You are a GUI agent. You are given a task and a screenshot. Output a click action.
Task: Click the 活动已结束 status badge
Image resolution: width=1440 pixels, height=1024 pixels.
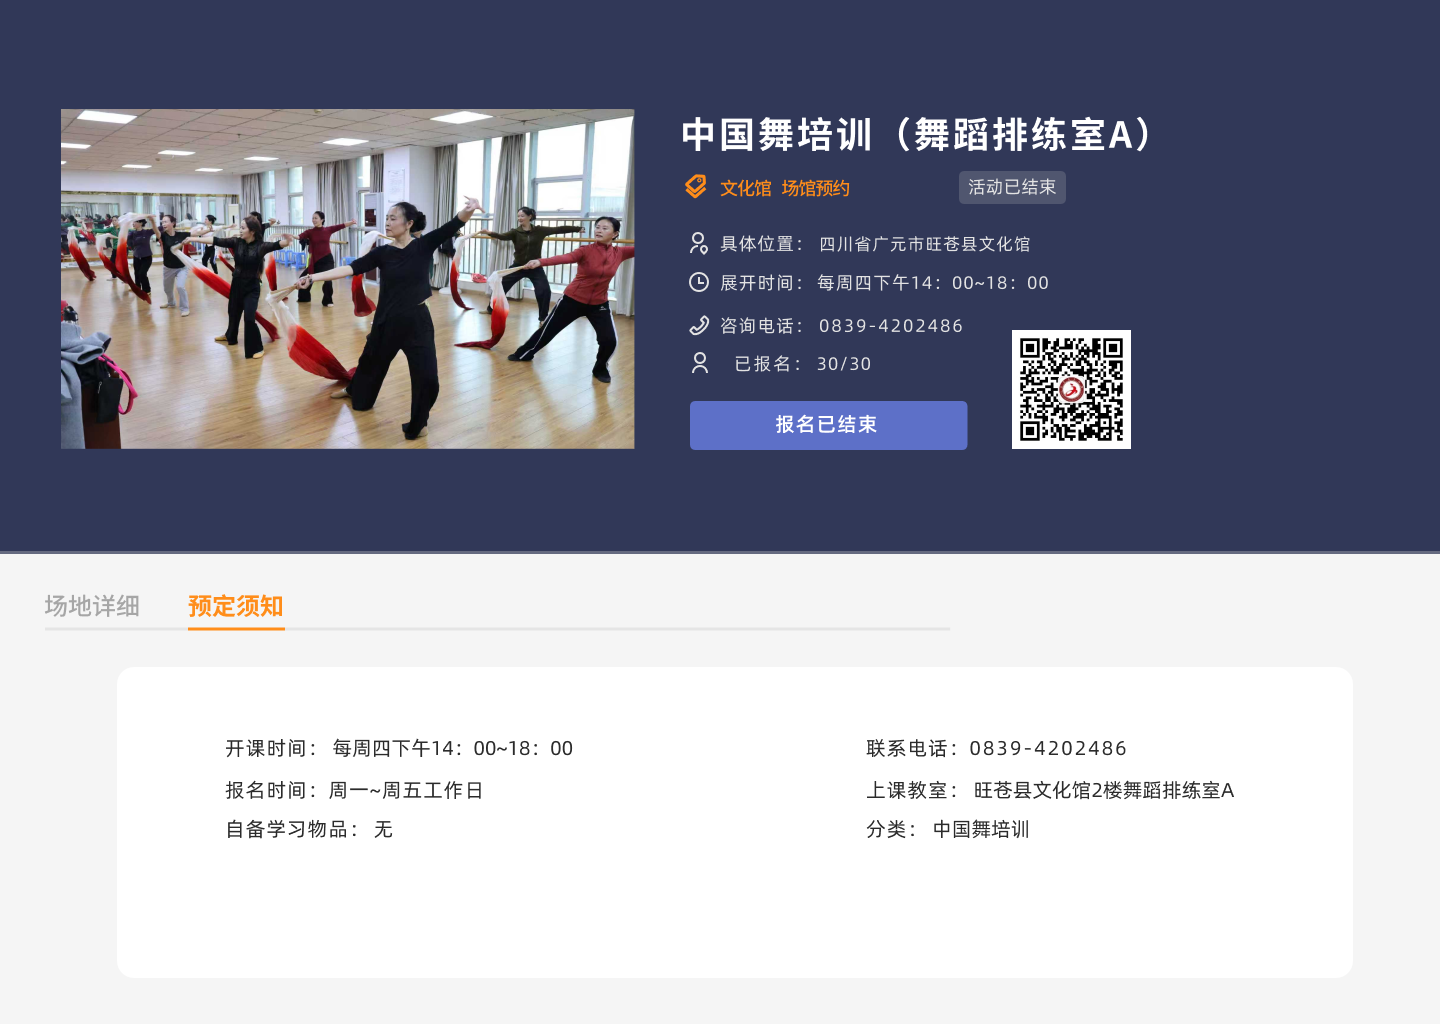coord(1012,187)
